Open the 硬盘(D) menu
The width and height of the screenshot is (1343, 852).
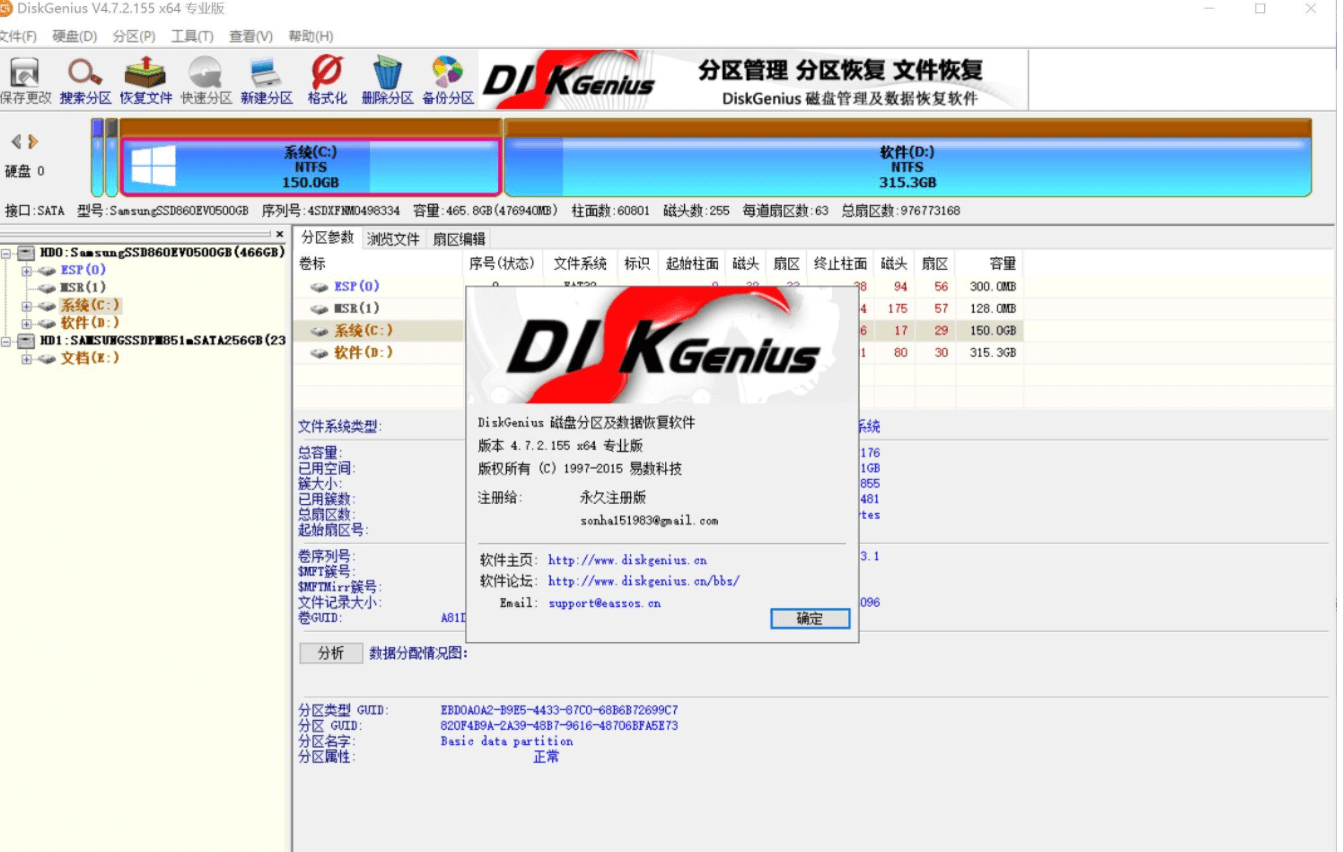(74, 36)
